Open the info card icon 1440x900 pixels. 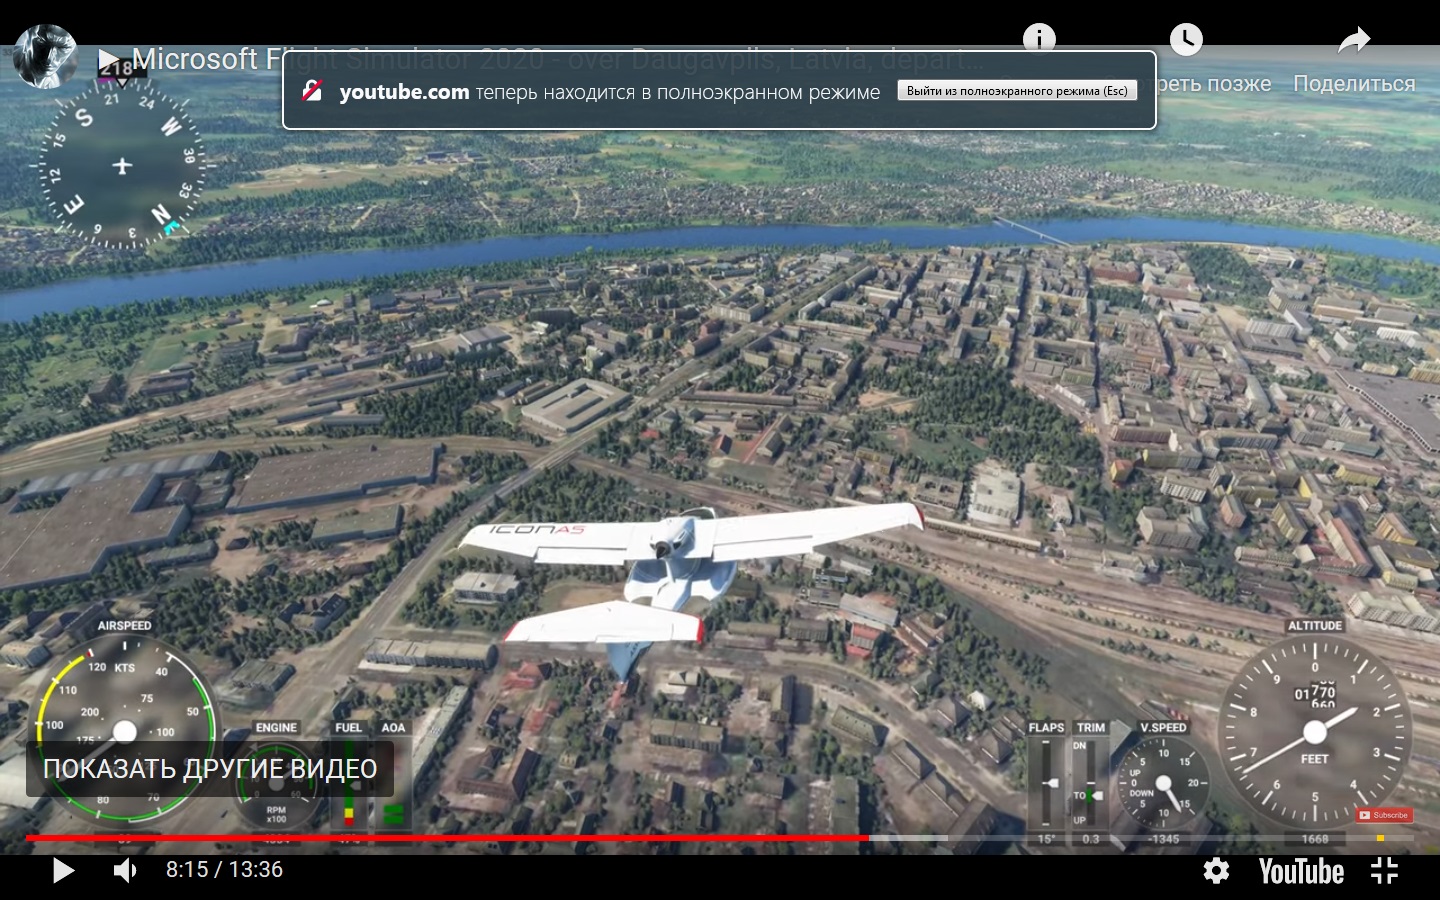tap(1039, 38)
